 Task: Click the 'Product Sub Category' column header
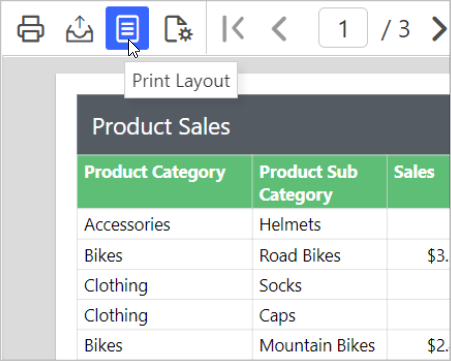[320, 182]
